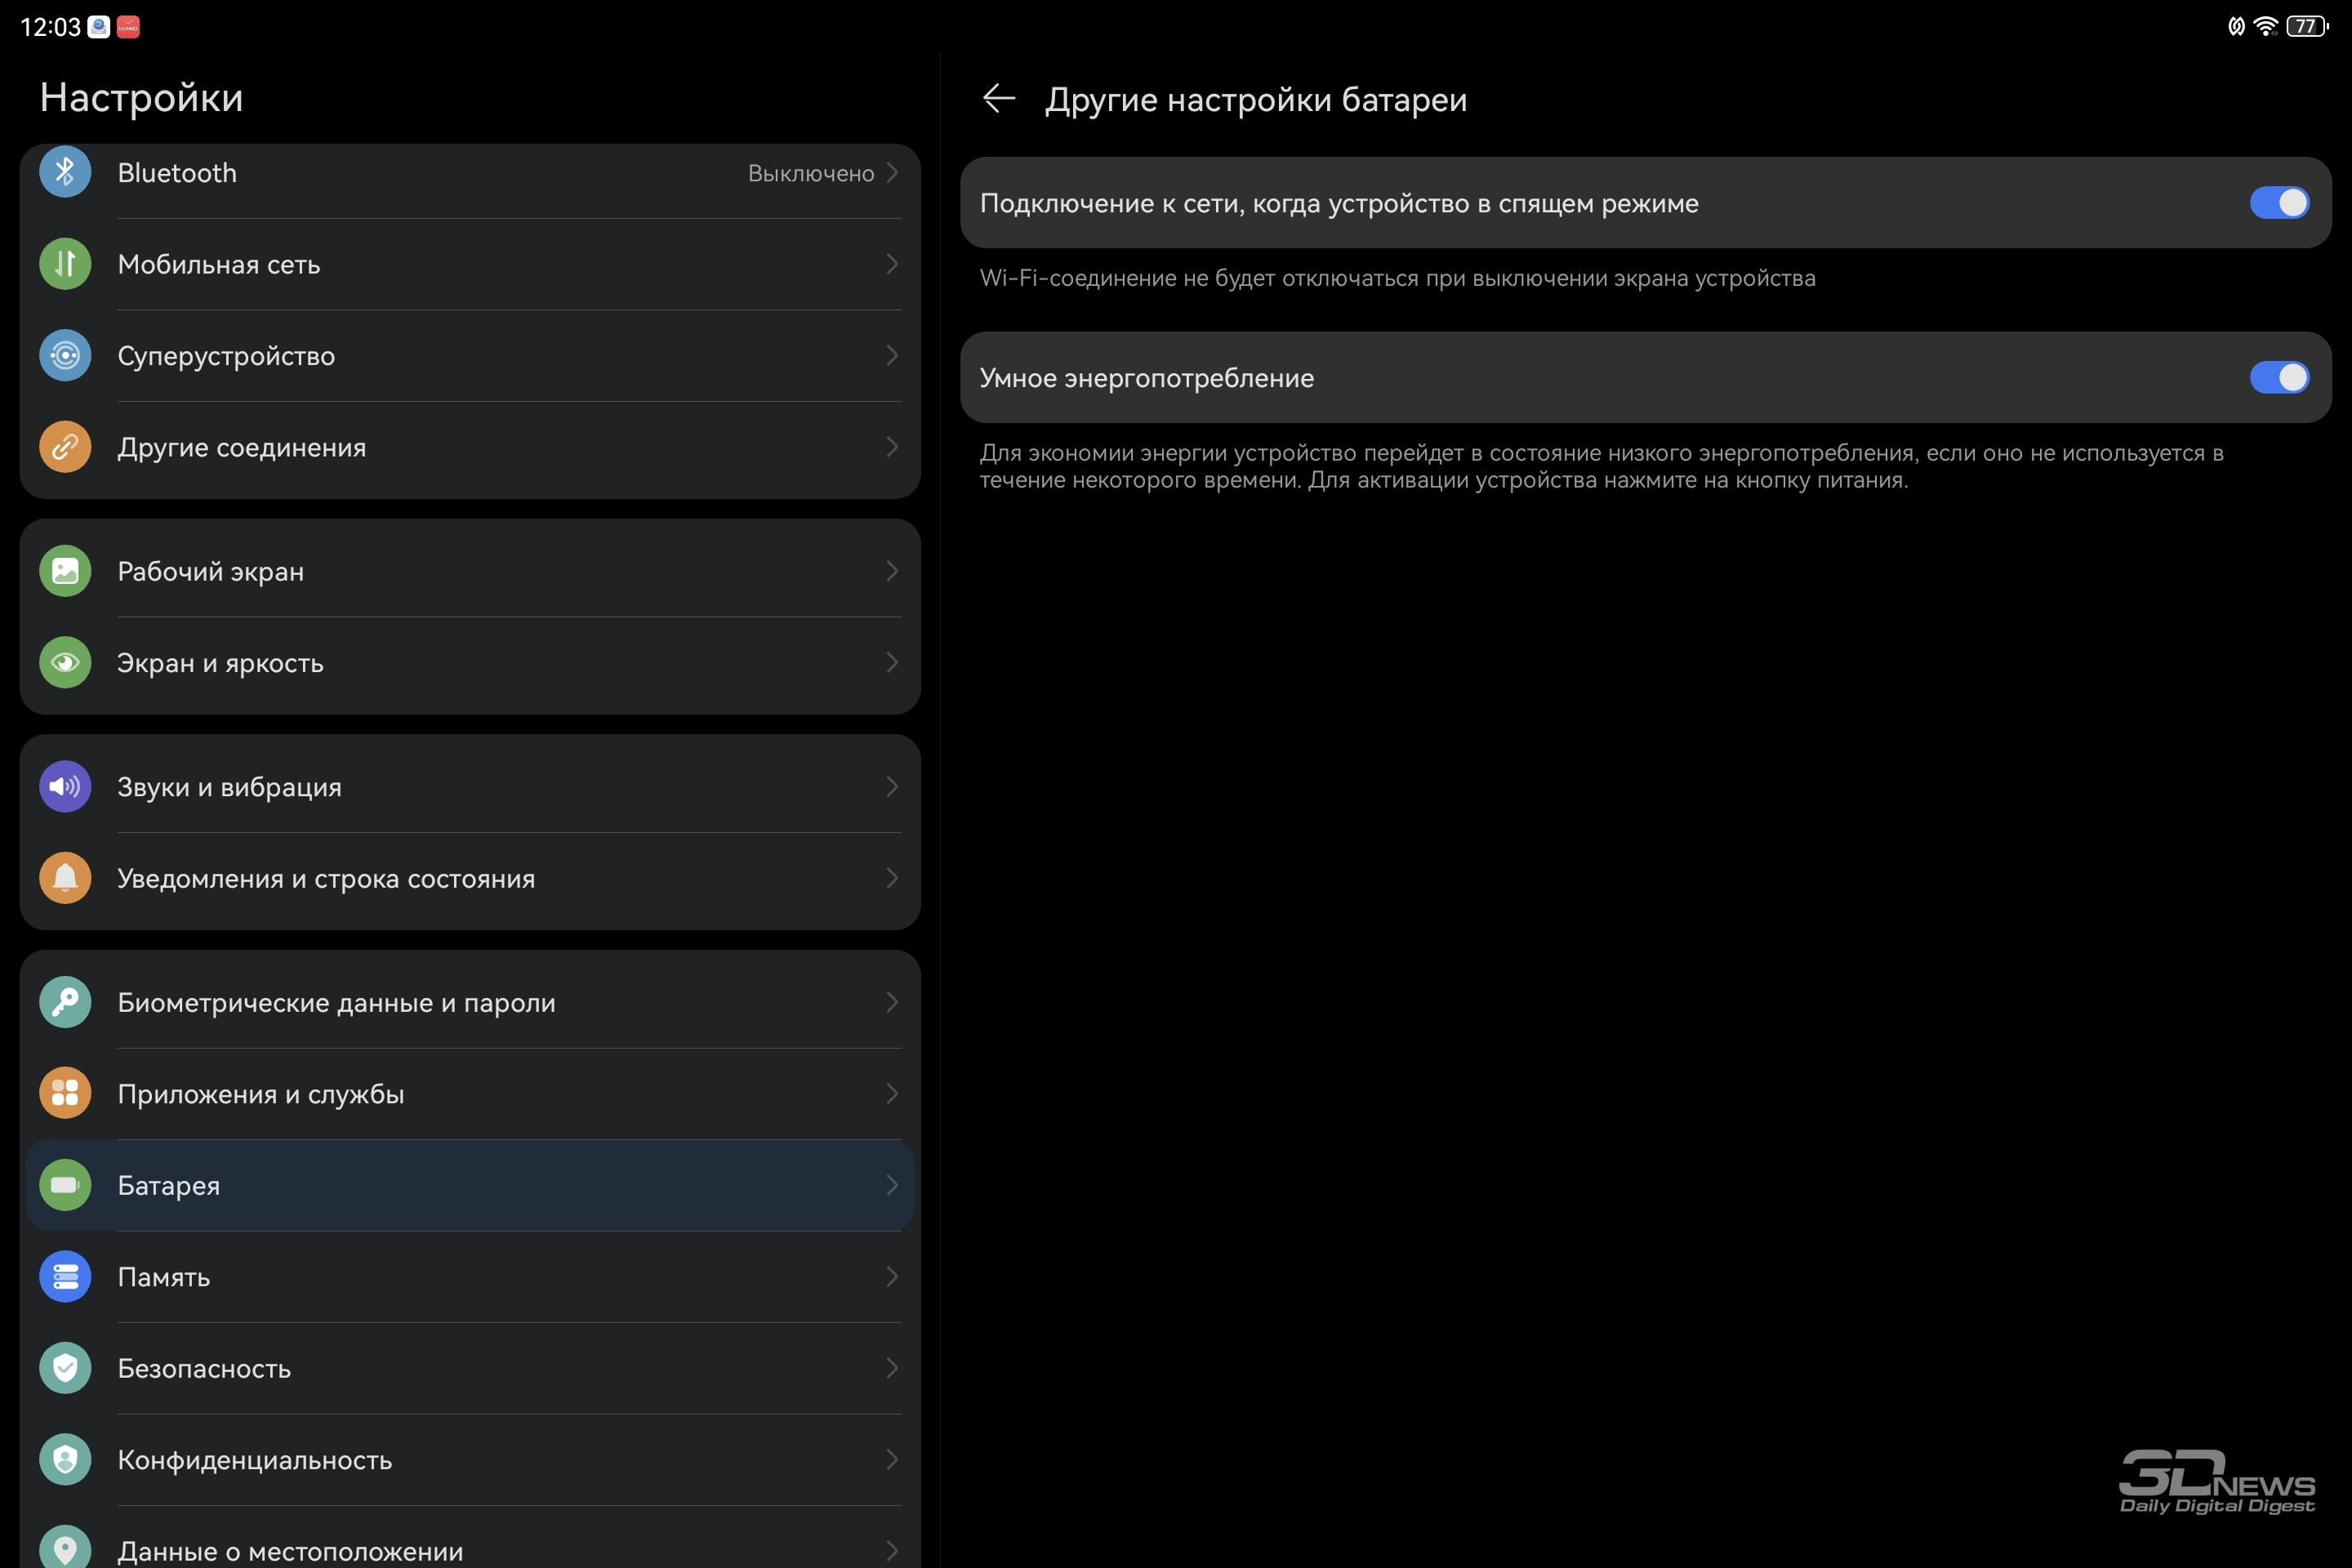Disable network connection in sleep mode toggle
This screenshot has height=1568, width=2352.
(x=2279, y=202)
